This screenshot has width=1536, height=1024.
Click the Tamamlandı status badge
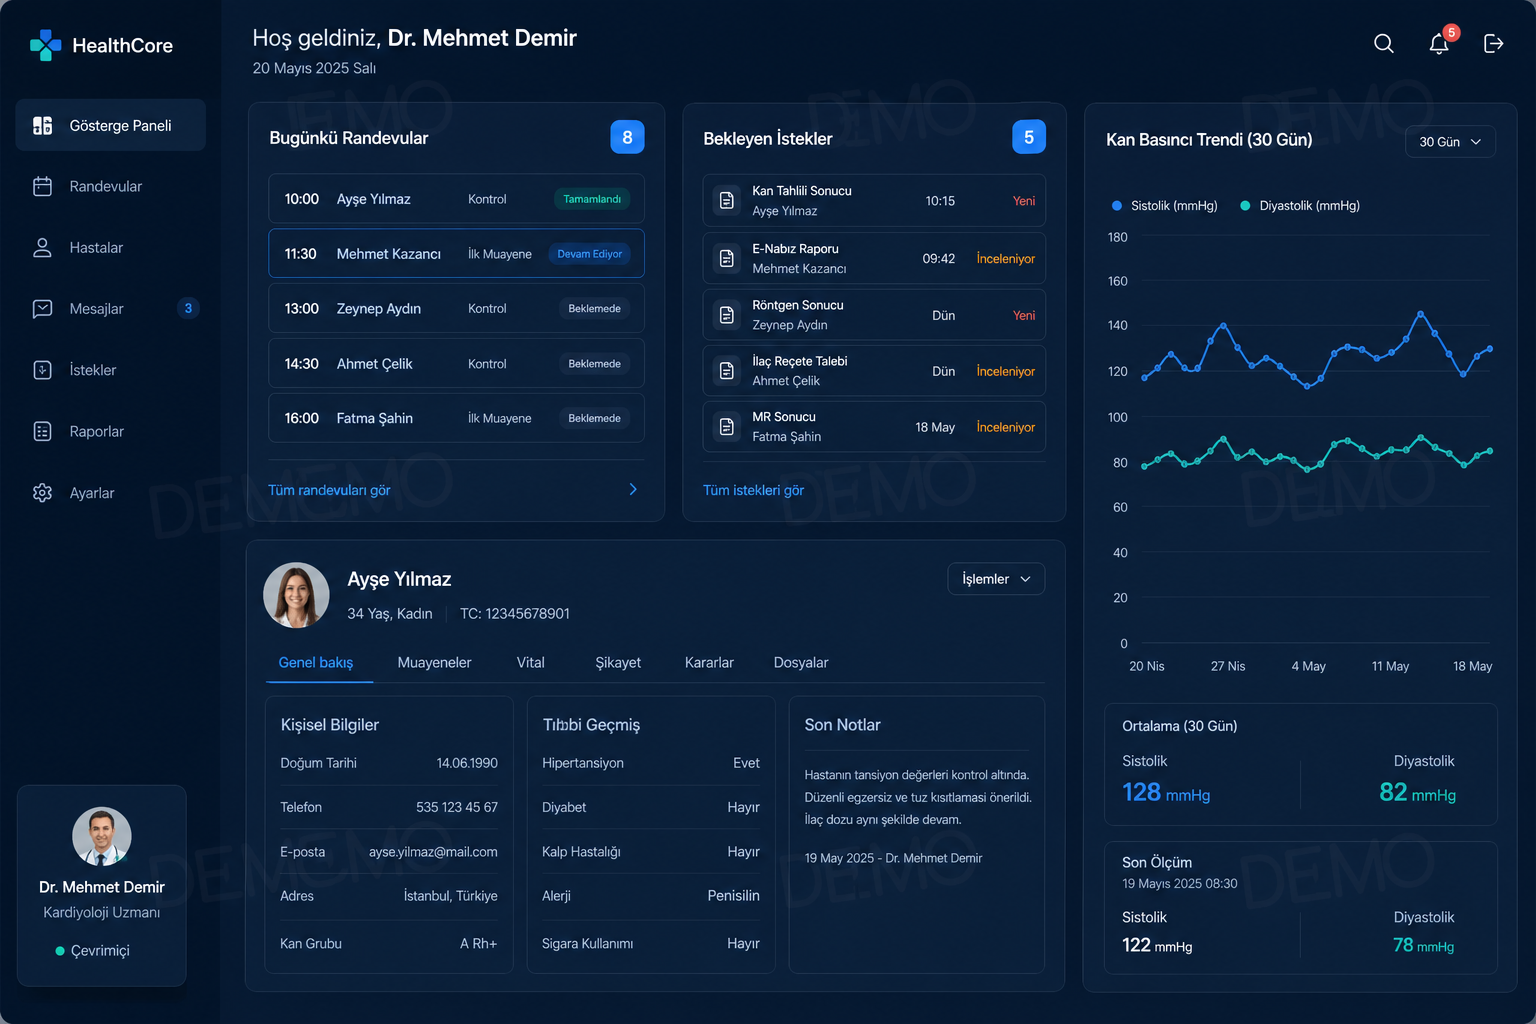592,199
